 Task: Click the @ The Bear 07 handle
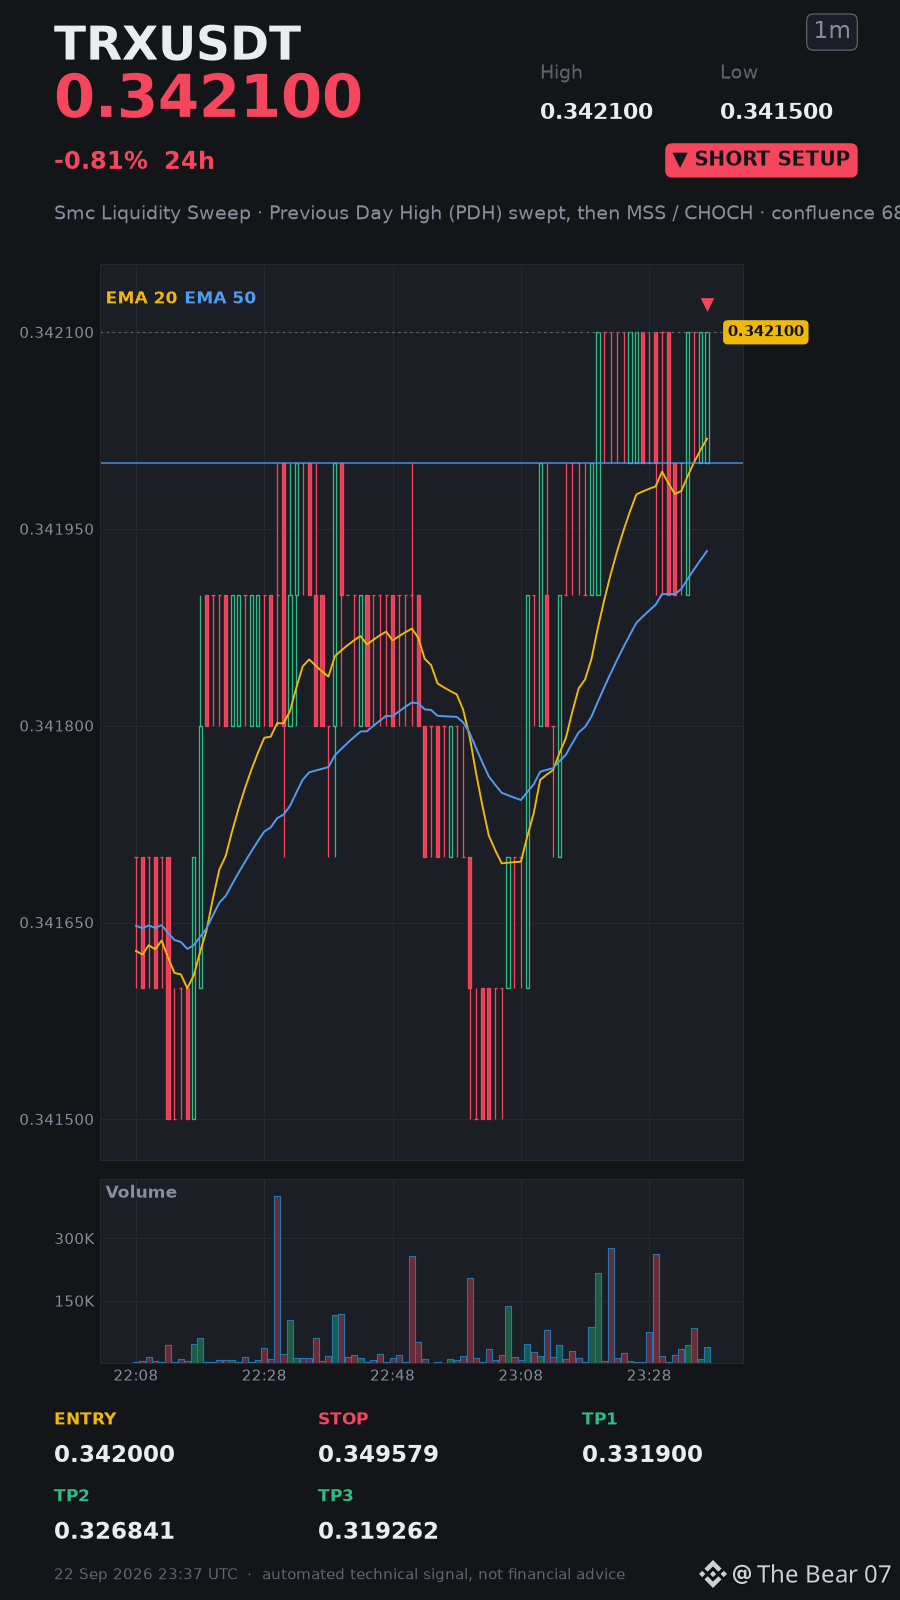[x=811, y=1574]
